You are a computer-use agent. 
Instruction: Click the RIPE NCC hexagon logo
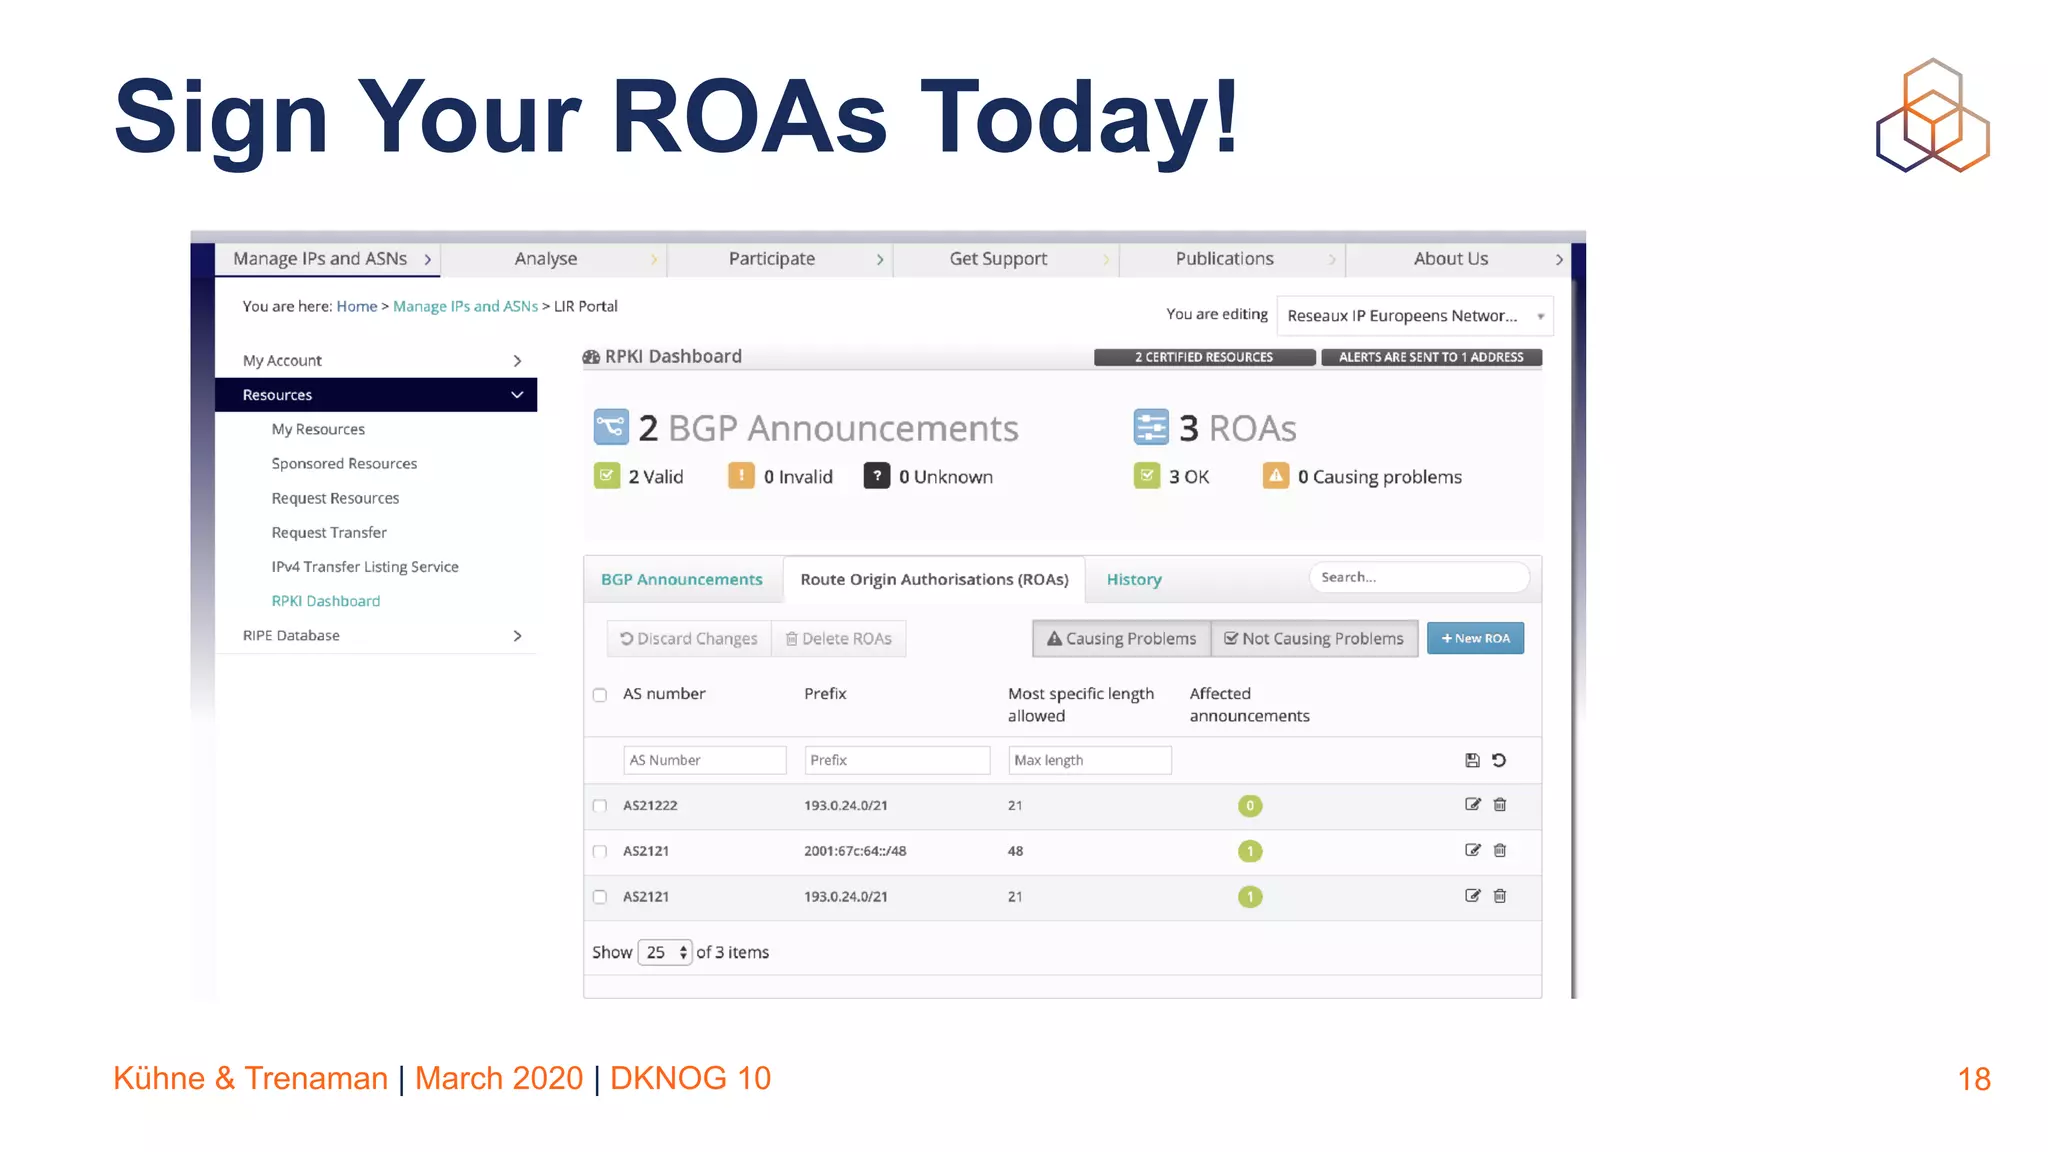[1933, 115]
